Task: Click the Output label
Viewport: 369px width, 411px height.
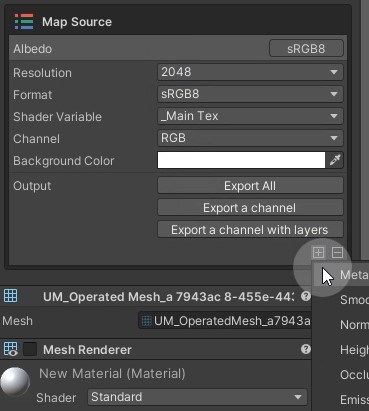Action: pos(32,186)
